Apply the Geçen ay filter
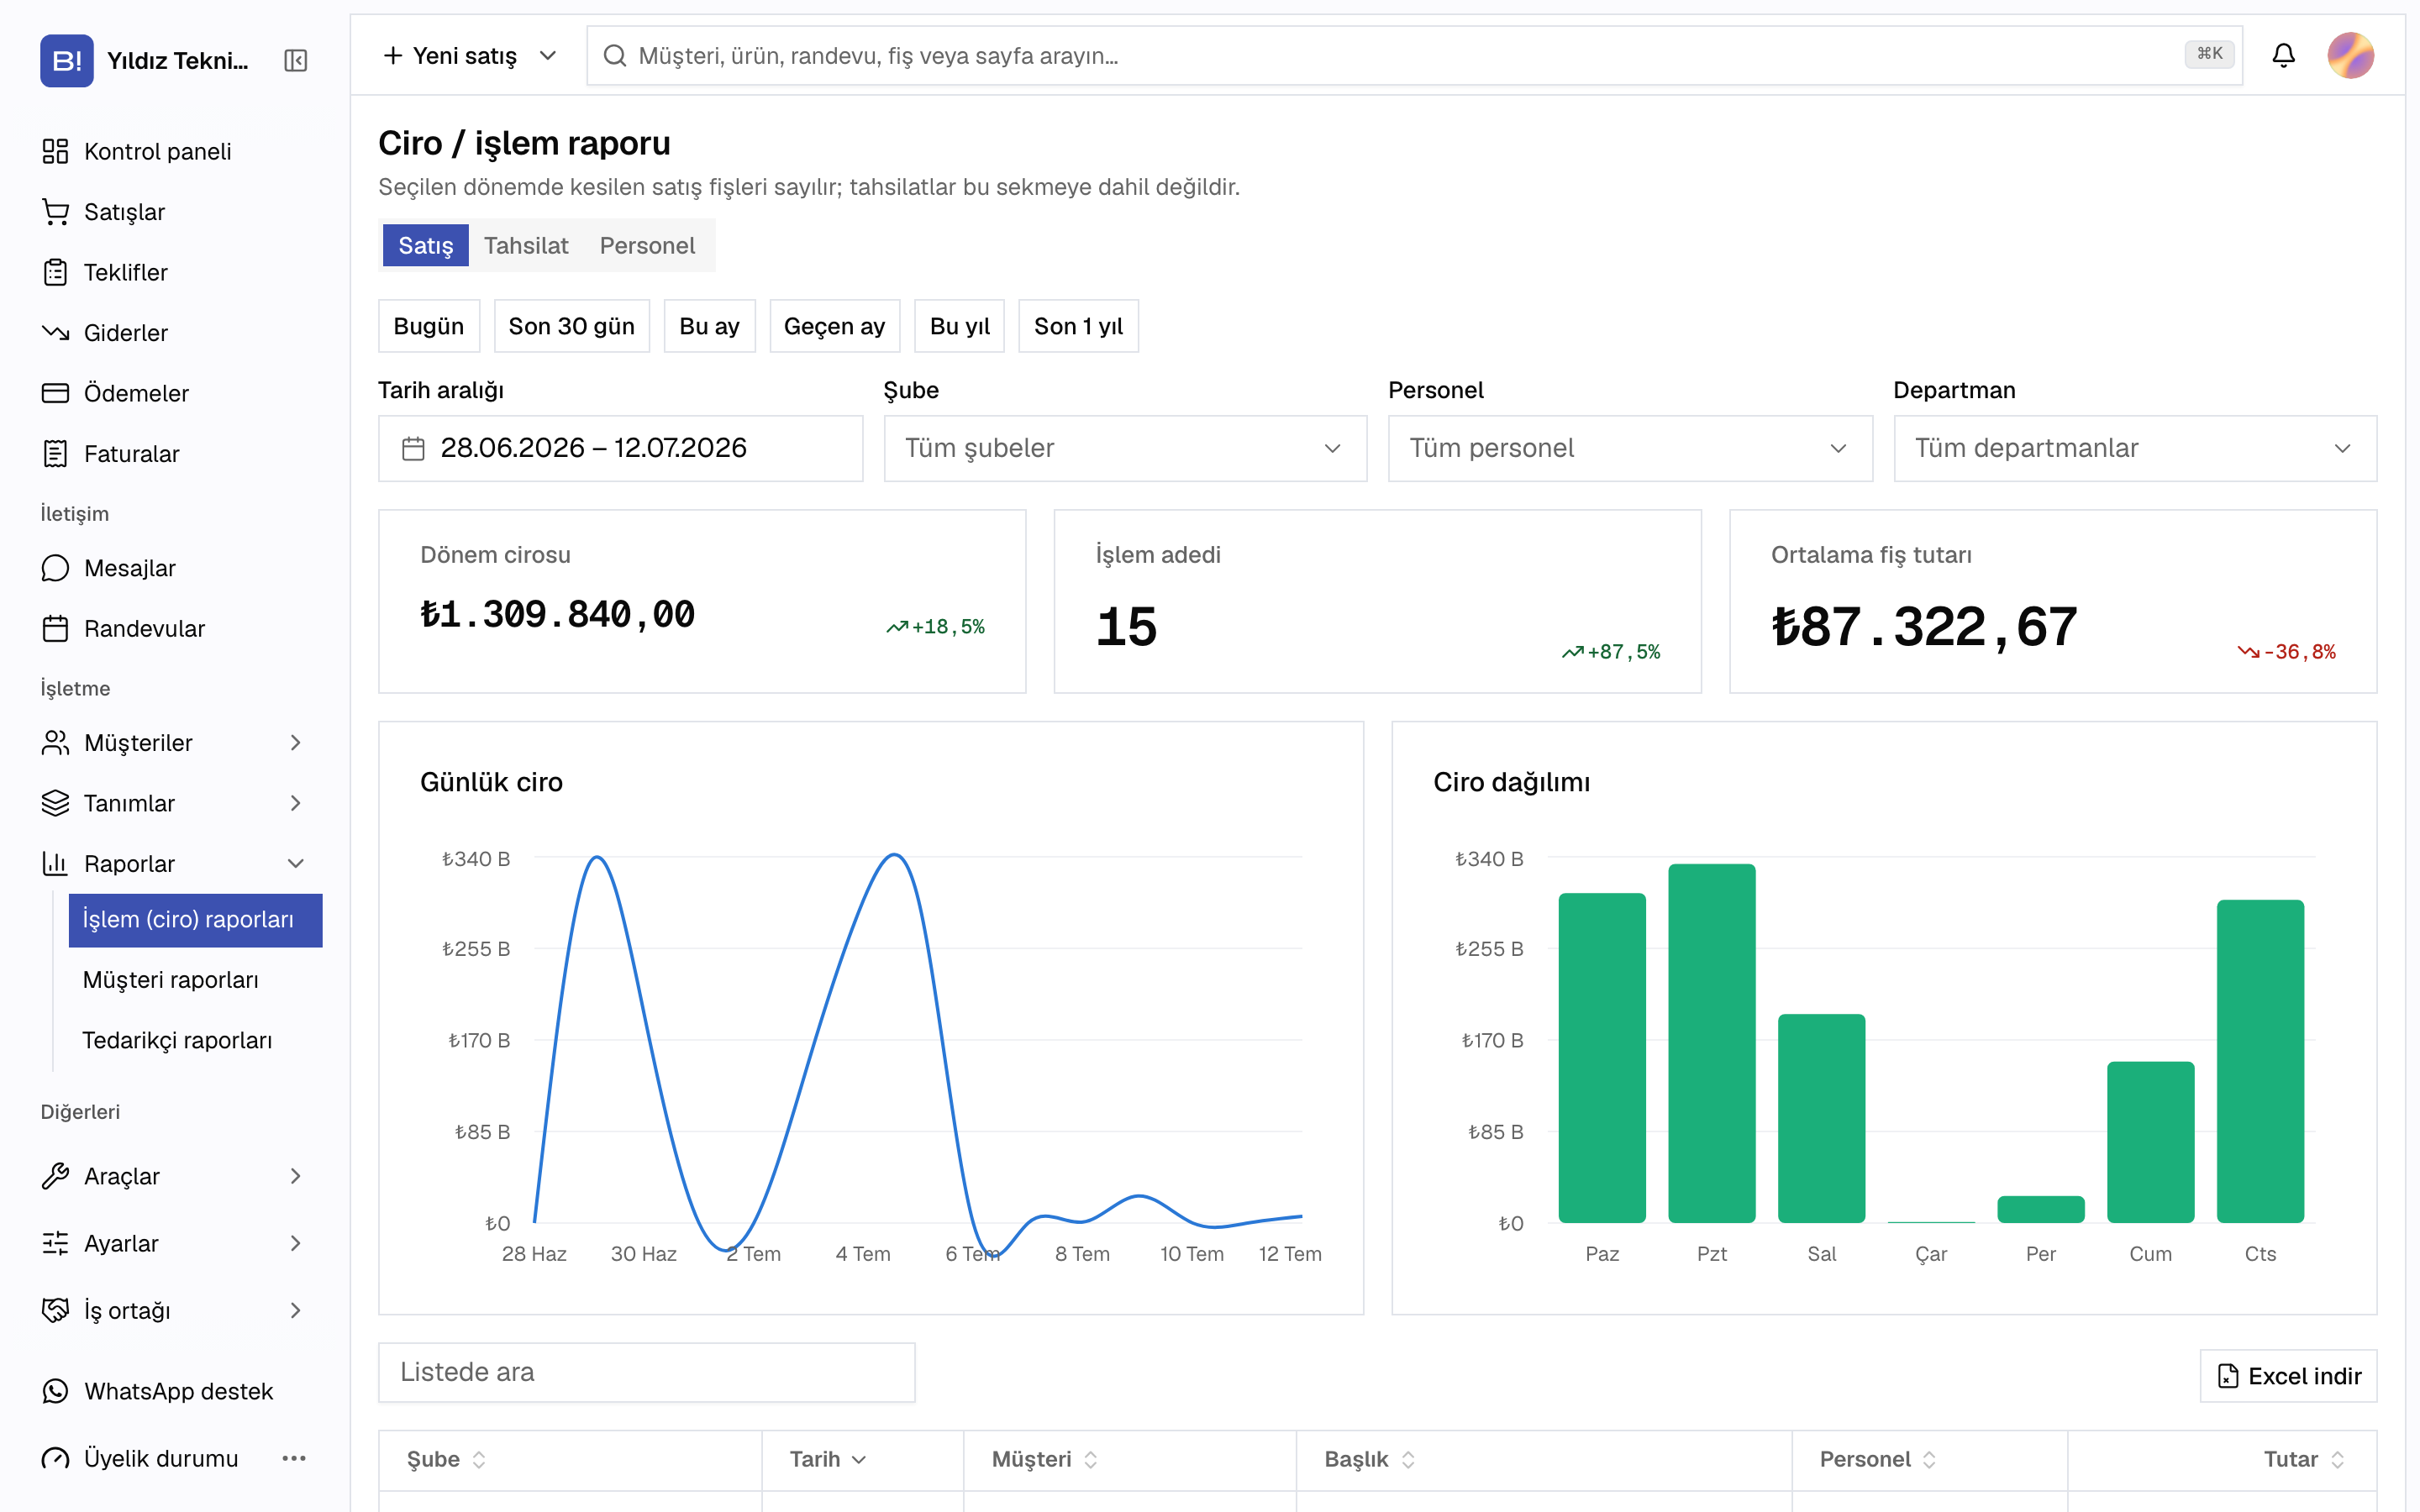This screenshot has width=2420, height=1512. coord(834,326)
